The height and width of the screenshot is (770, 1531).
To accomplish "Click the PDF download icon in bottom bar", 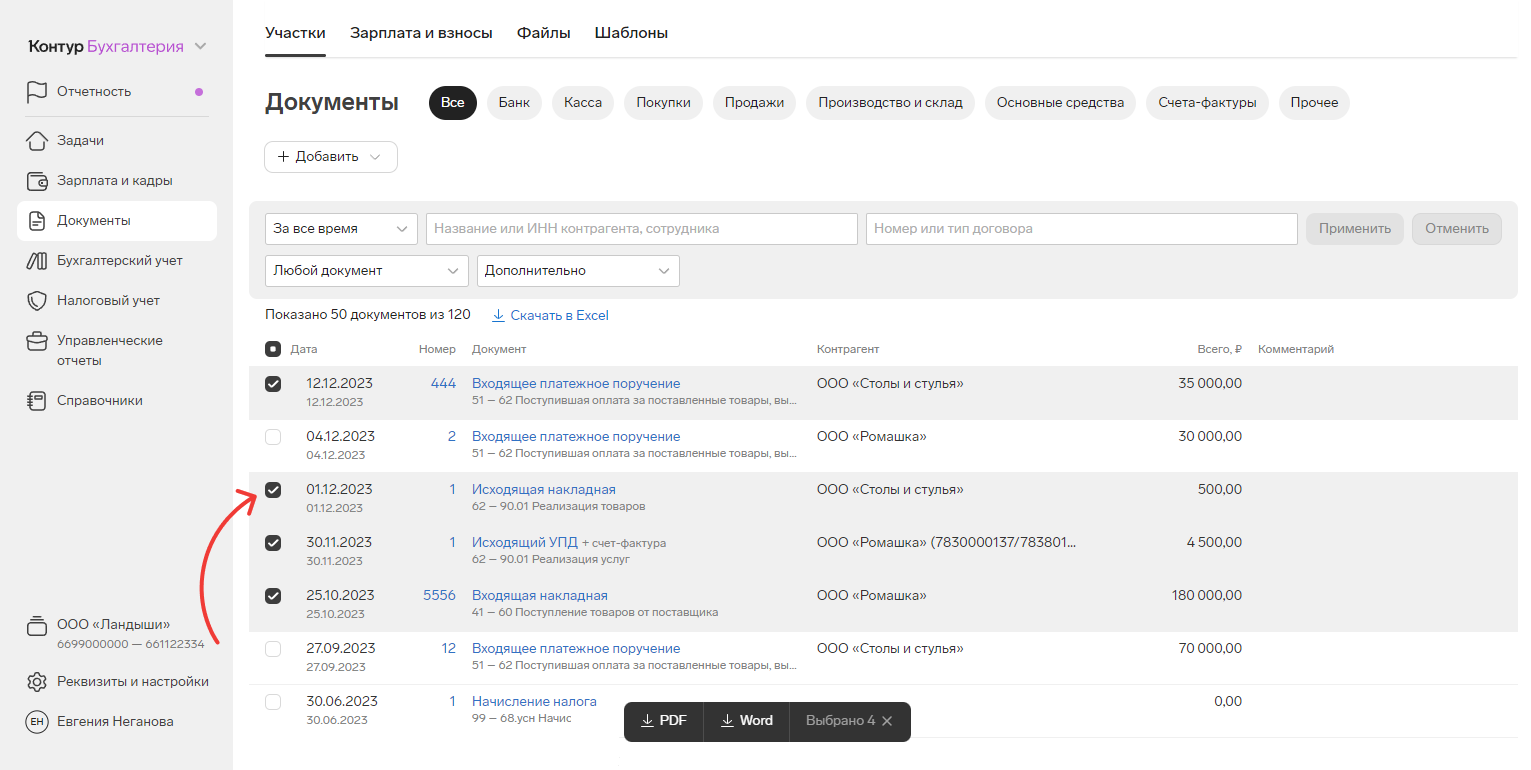I will [x=647, y=721].
